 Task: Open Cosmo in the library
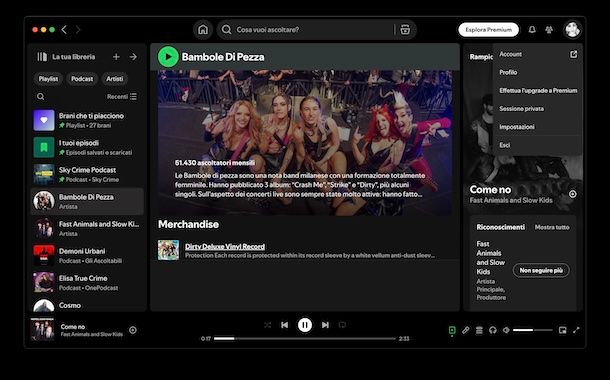tap(87, 305)
